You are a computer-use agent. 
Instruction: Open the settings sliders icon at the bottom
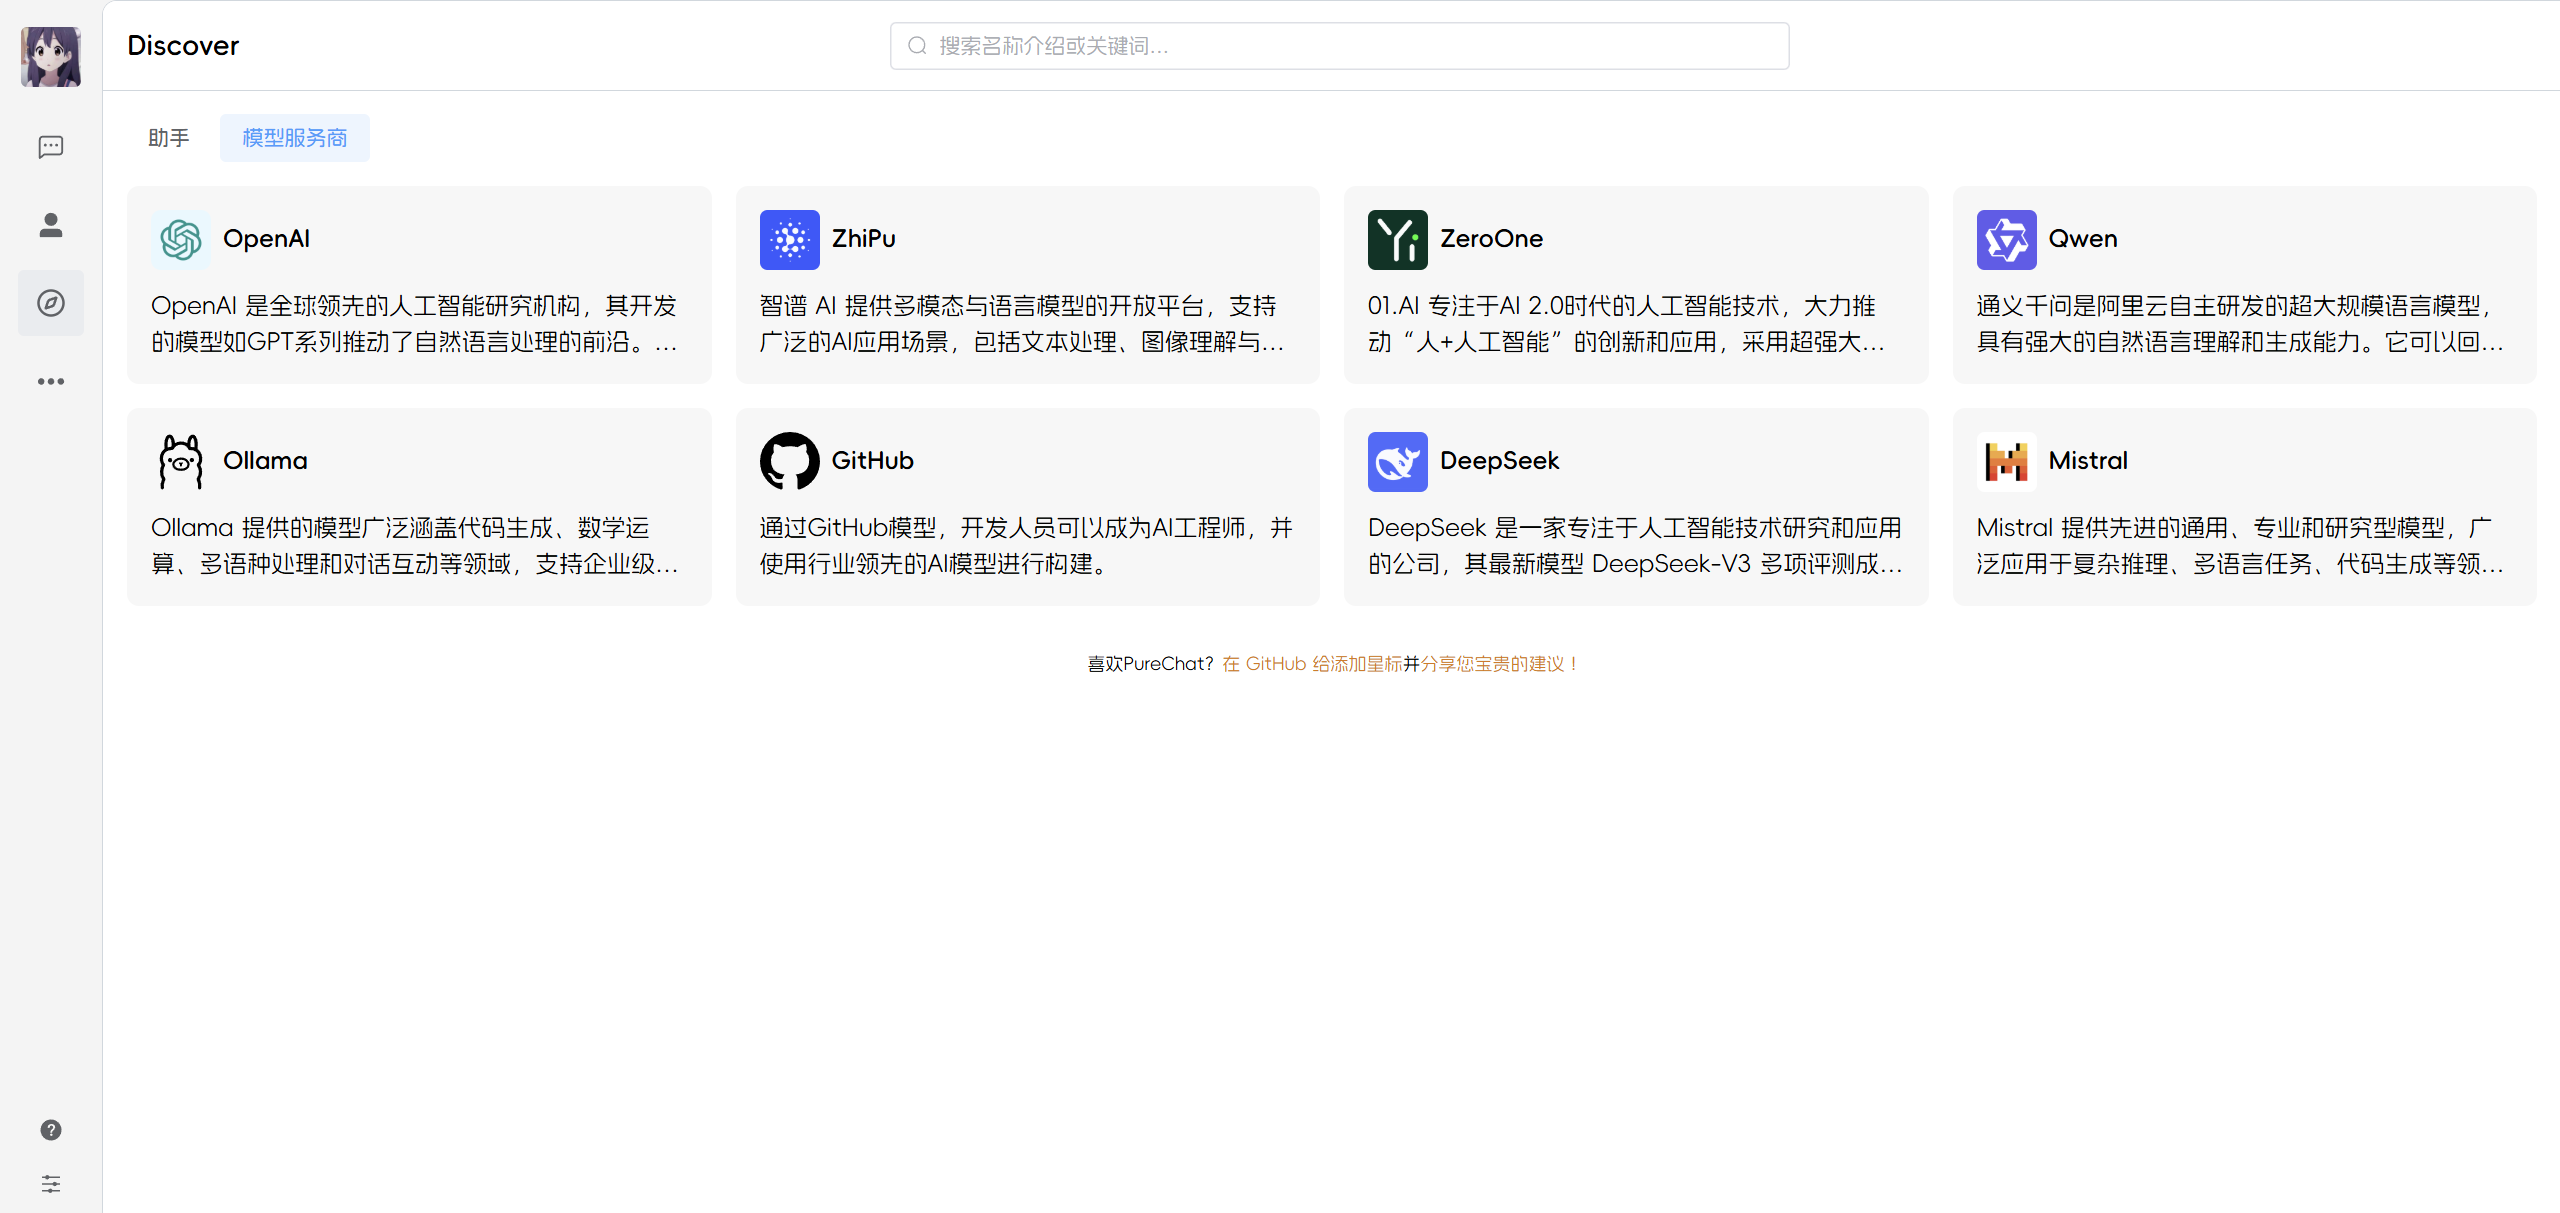pos(51,1184)
